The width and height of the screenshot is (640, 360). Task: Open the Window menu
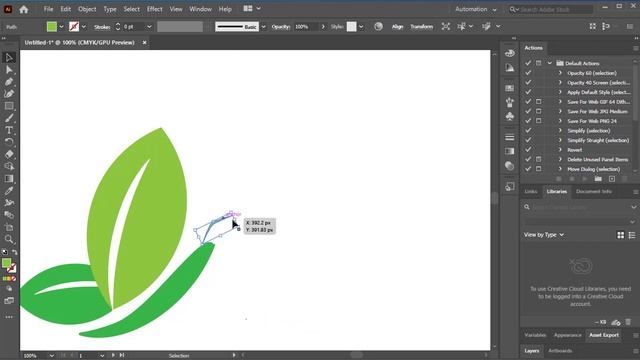[200, 9]
